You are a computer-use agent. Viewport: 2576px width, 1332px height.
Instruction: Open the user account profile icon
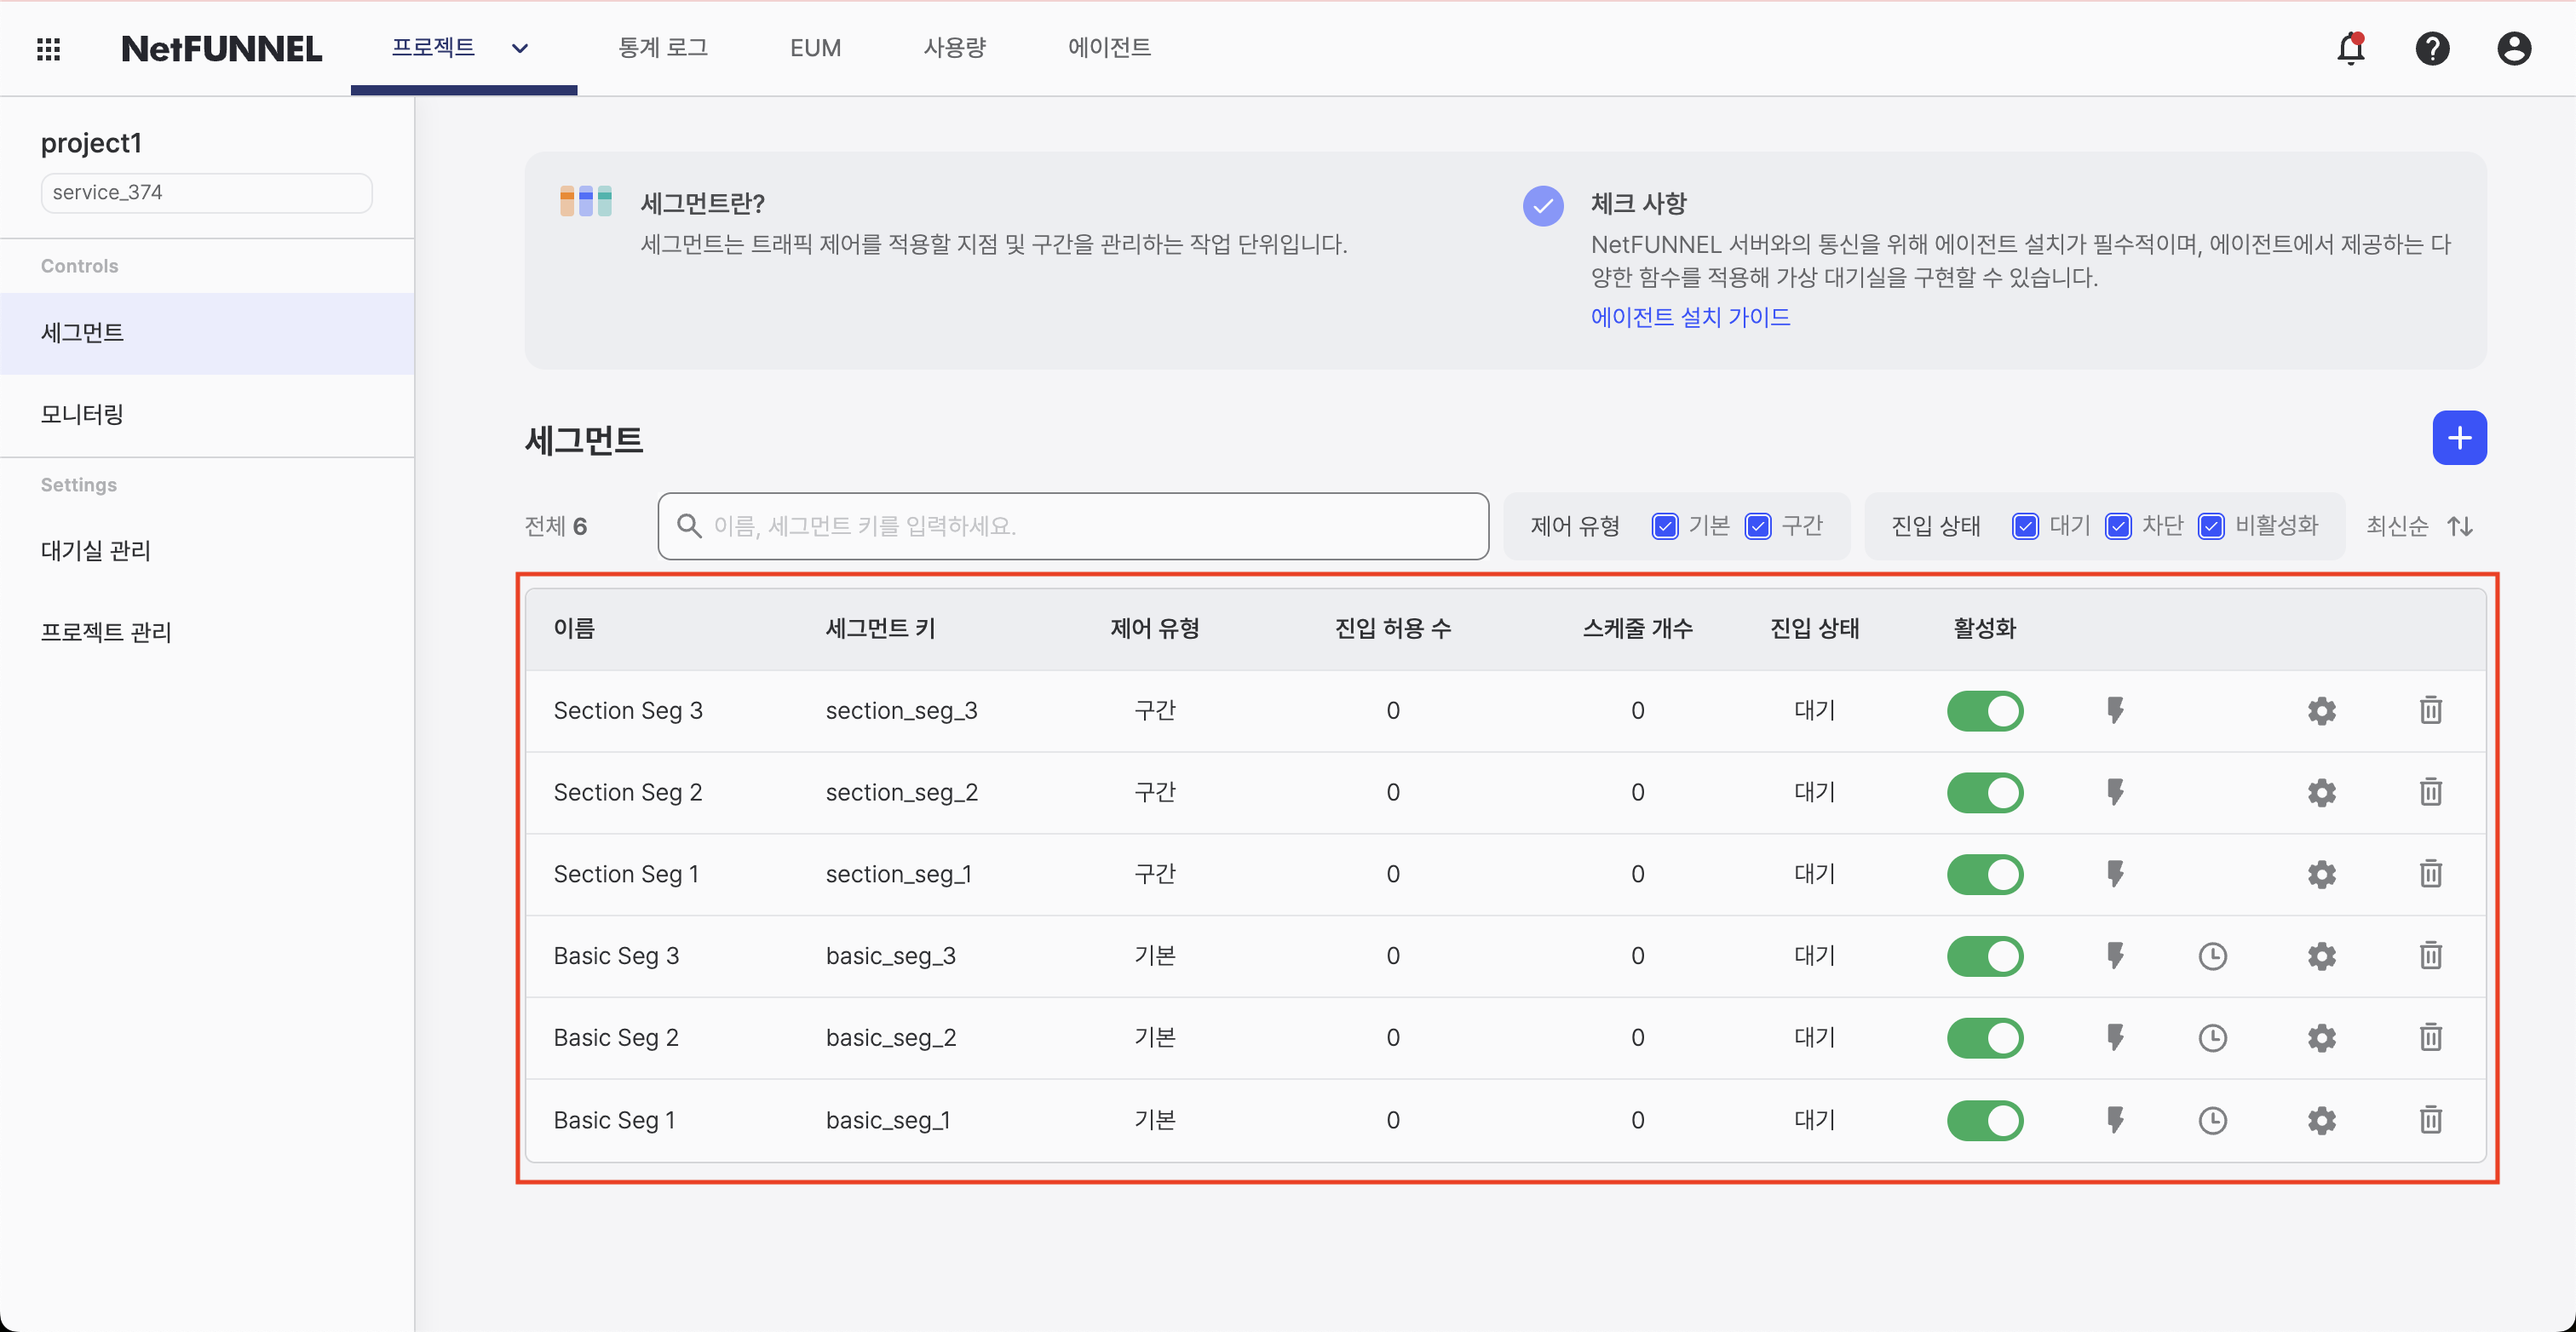click(x=2513, y=48)
